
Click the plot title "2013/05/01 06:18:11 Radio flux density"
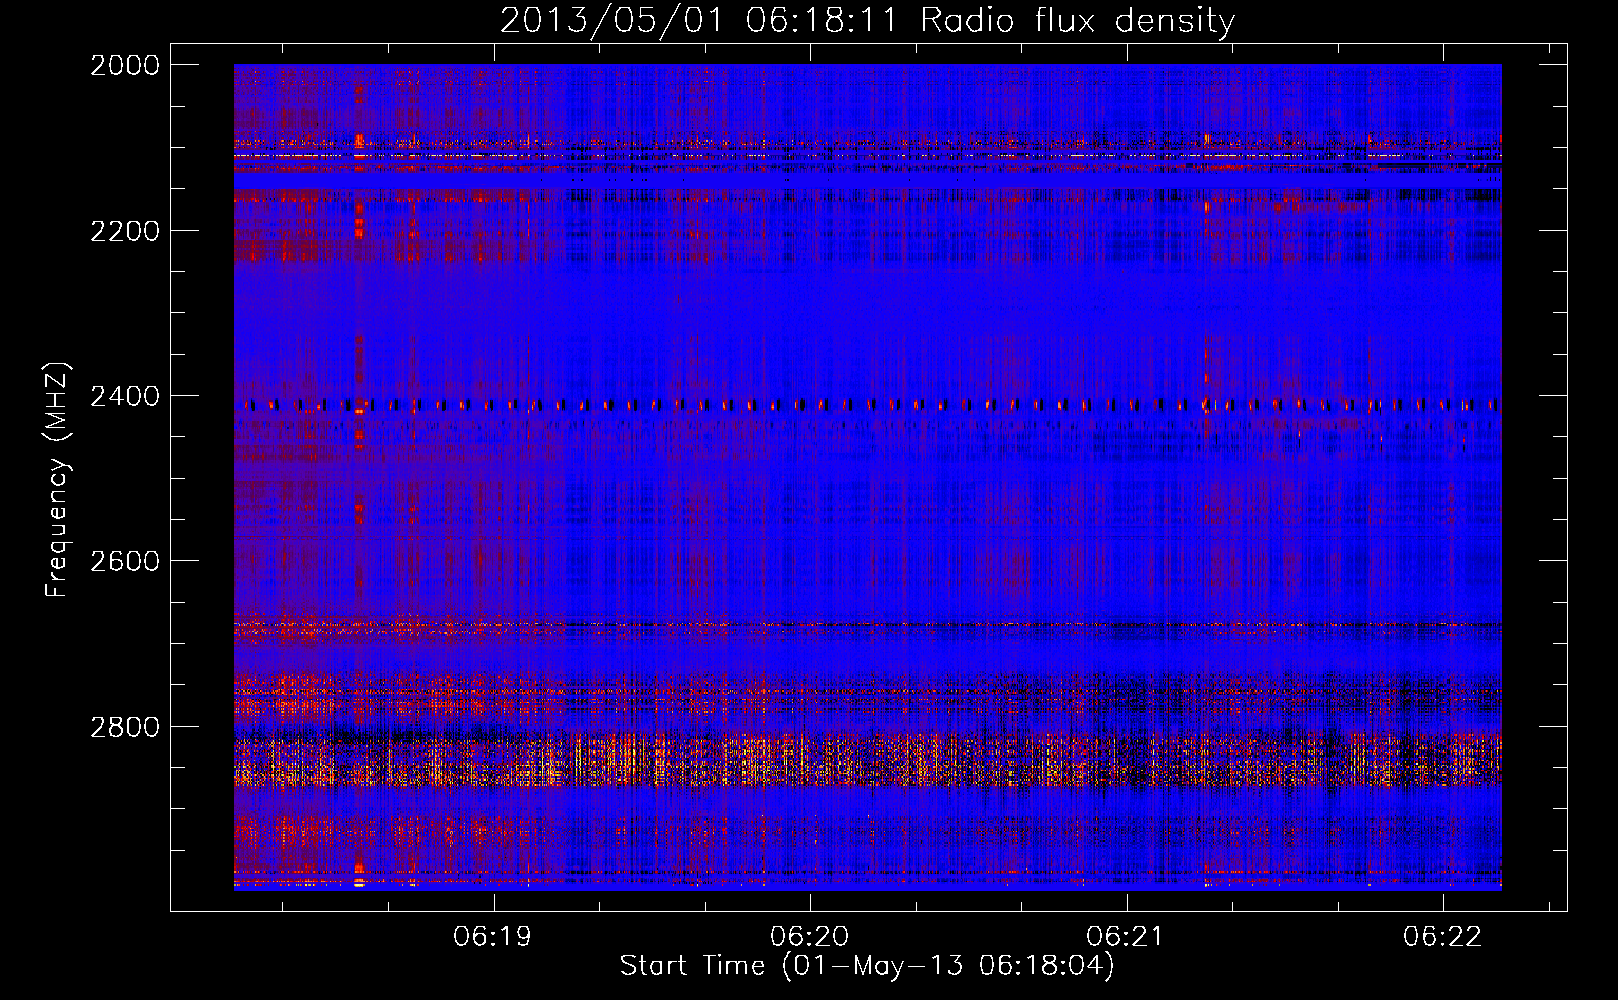coord(867,20)
